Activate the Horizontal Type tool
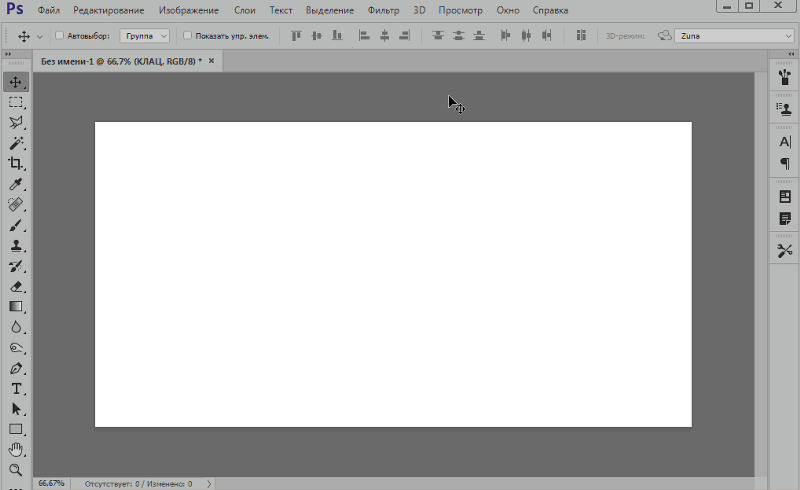 click(x=16, y=389)
